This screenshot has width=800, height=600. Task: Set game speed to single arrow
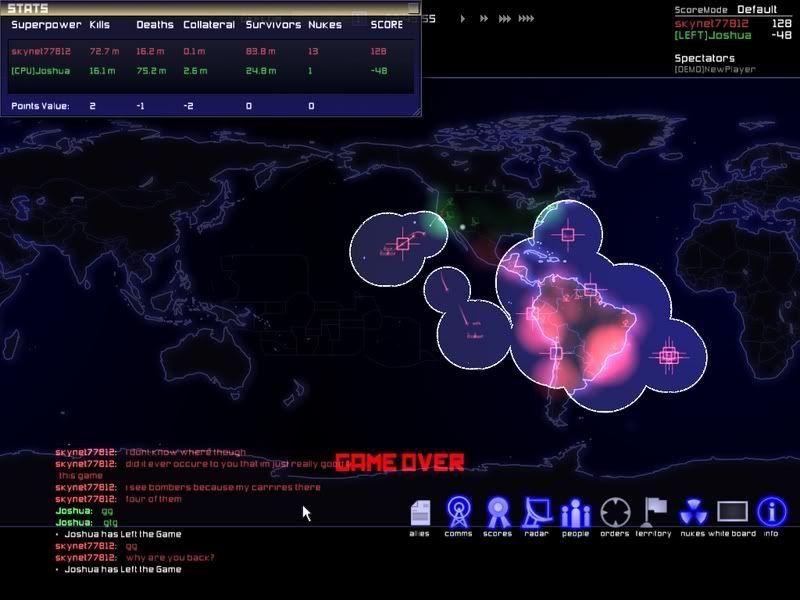point(462,18)
